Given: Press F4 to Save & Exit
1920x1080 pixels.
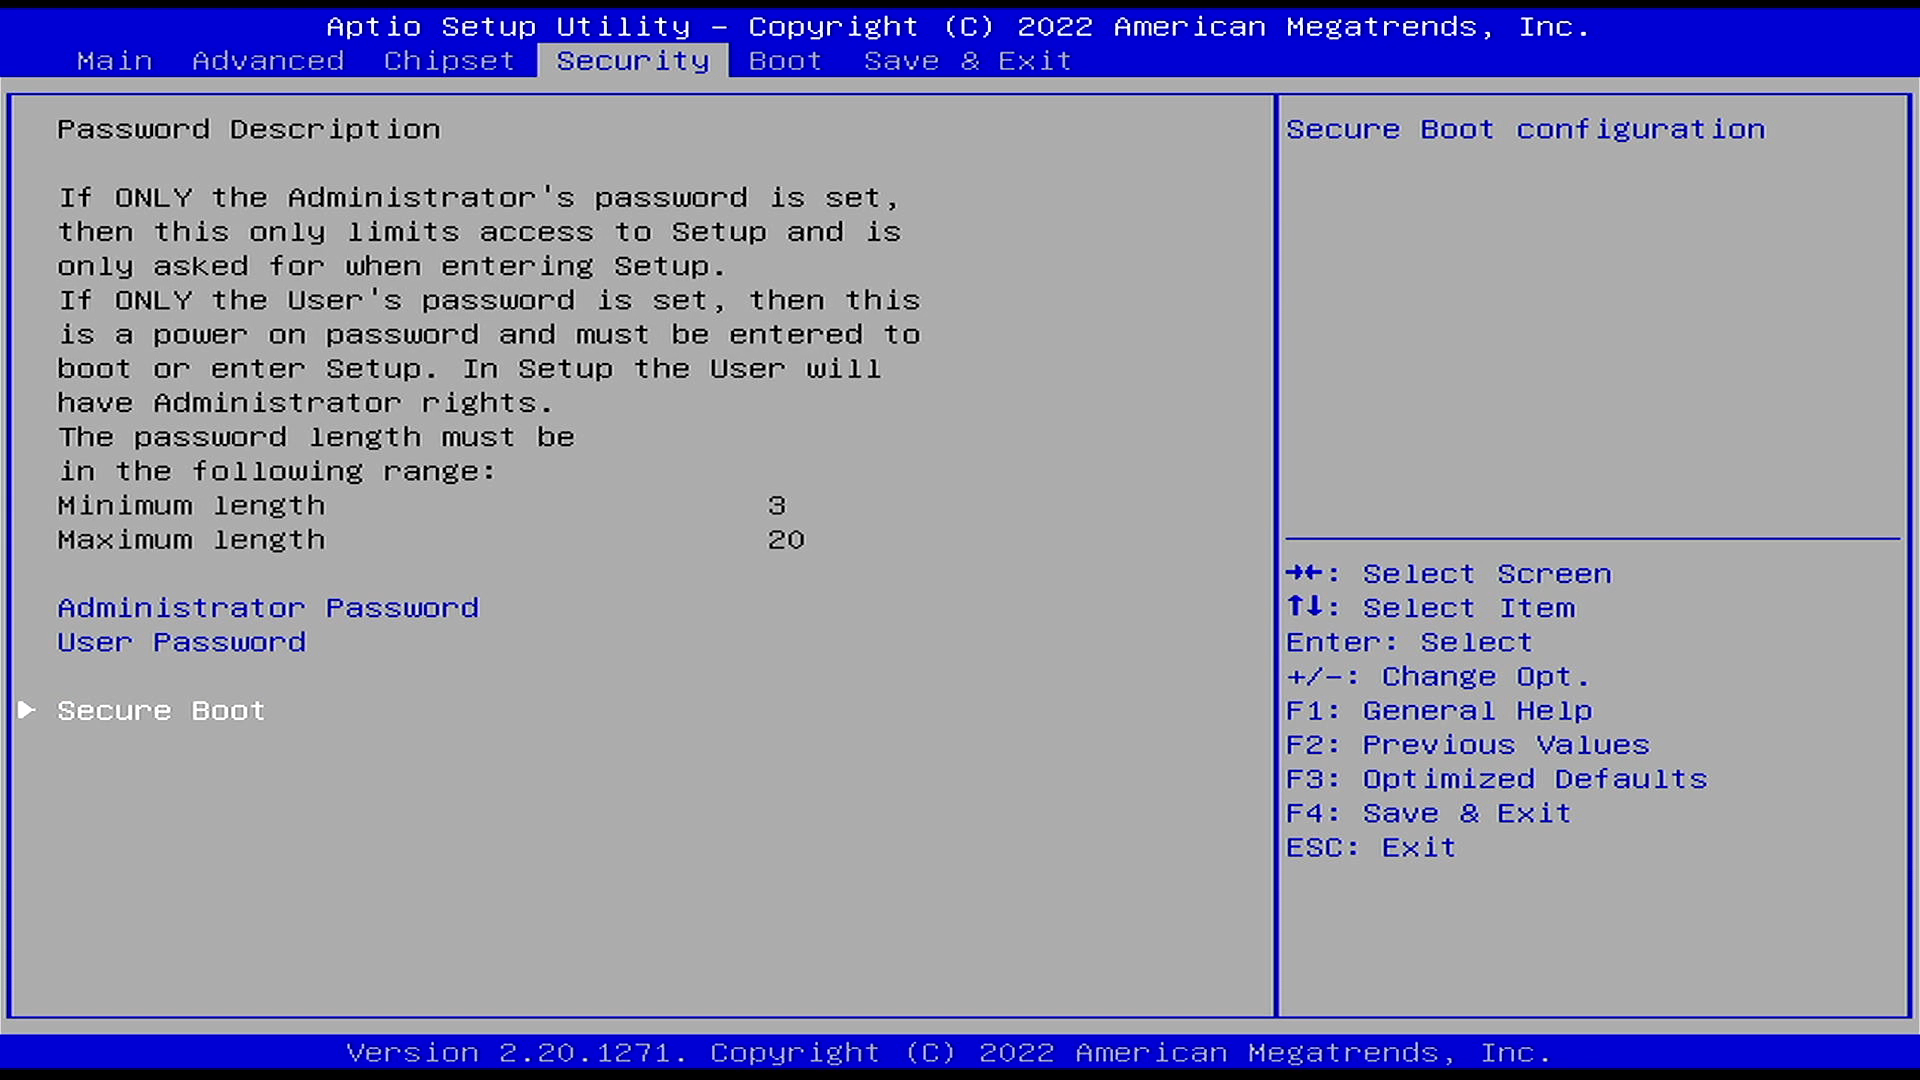Looking at the screenshot, I should point(1428,812).
